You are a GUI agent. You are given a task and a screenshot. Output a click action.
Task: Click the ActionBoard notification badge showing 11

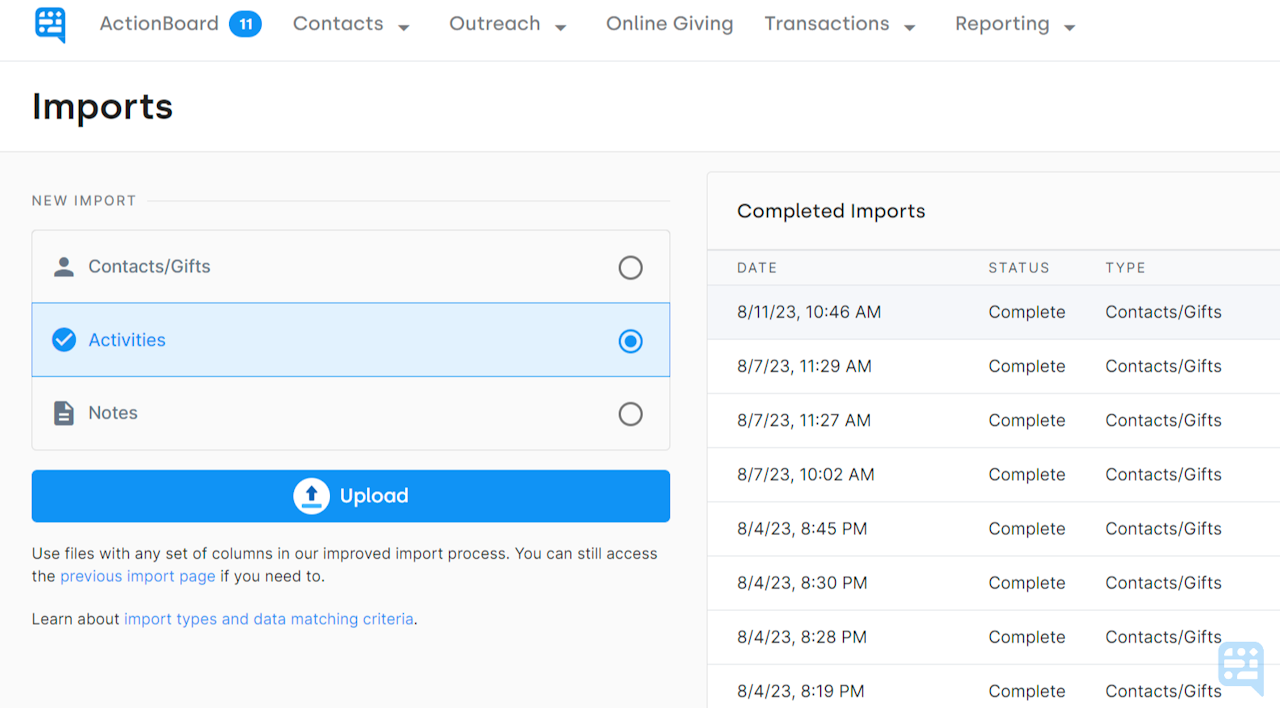click(x=246, y=23)
